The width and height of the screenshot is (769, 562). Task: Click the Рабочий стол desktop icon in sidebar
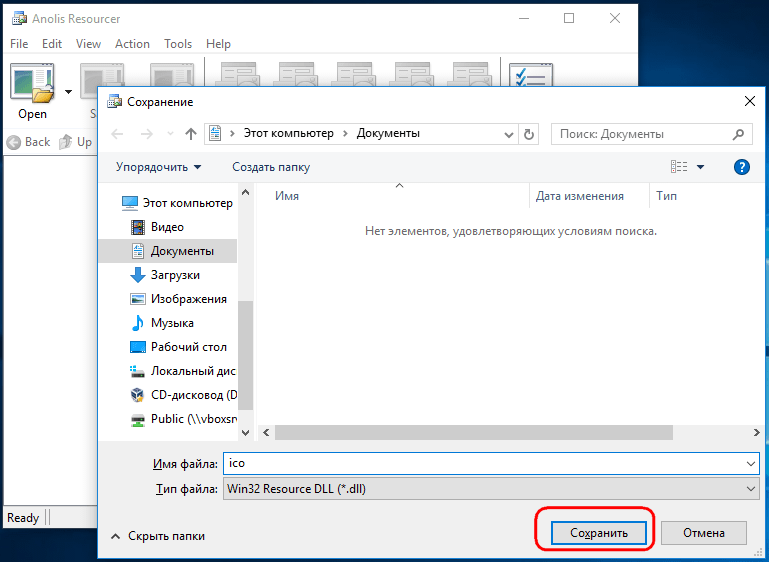[138, 347]
